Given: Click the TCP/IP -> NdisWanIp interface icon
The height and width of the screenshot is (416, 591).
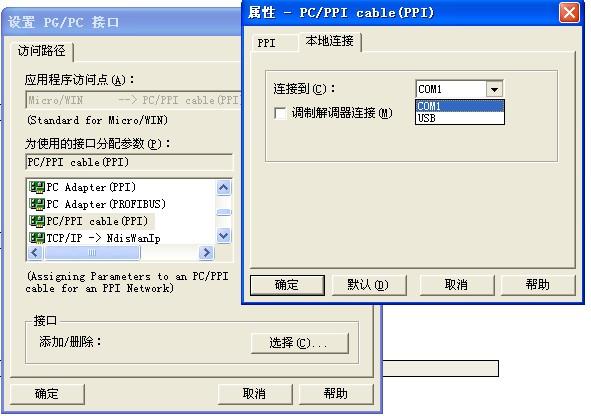Looking at the screenshot, I should pos(37,238).
